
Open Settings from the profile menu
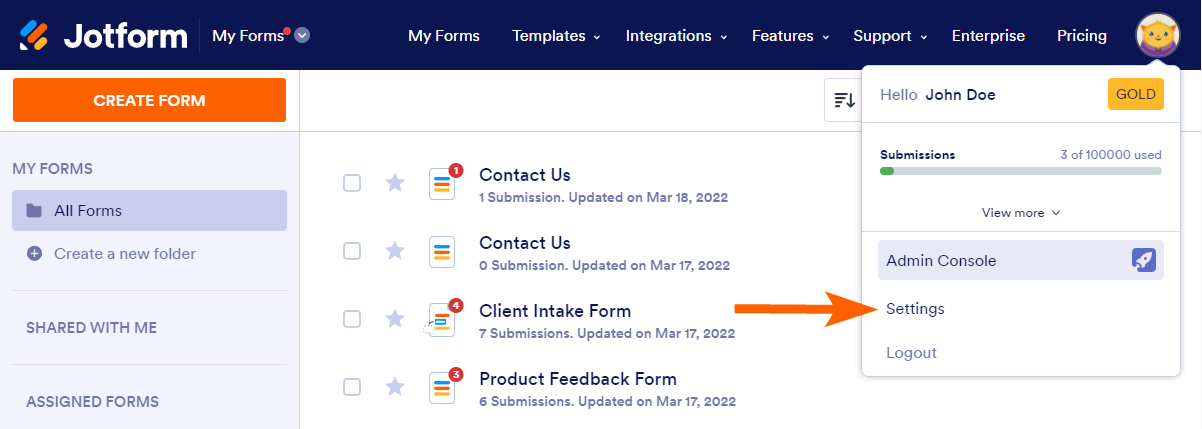(x=915, y=309)
